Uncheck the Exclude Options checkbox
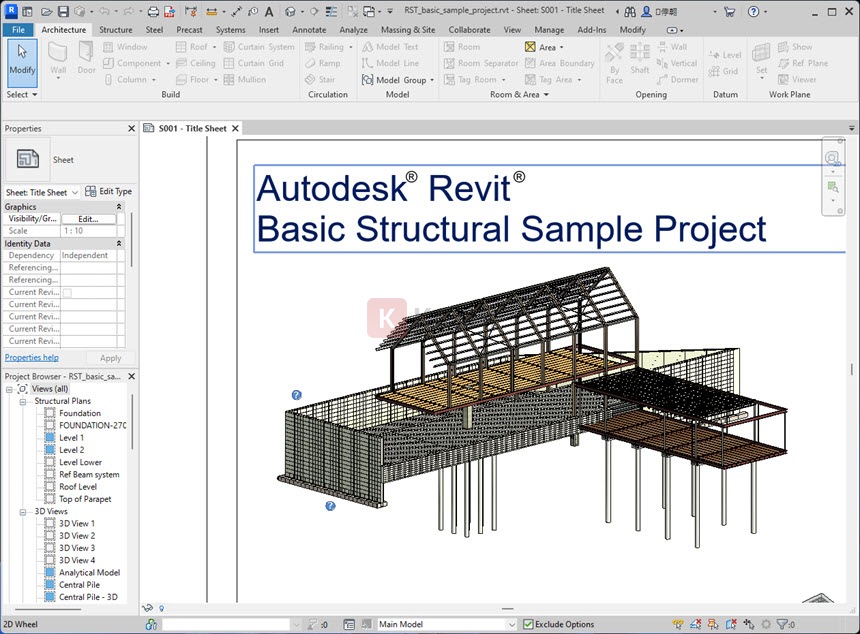860x634 pixels. (x=528, y=623)
